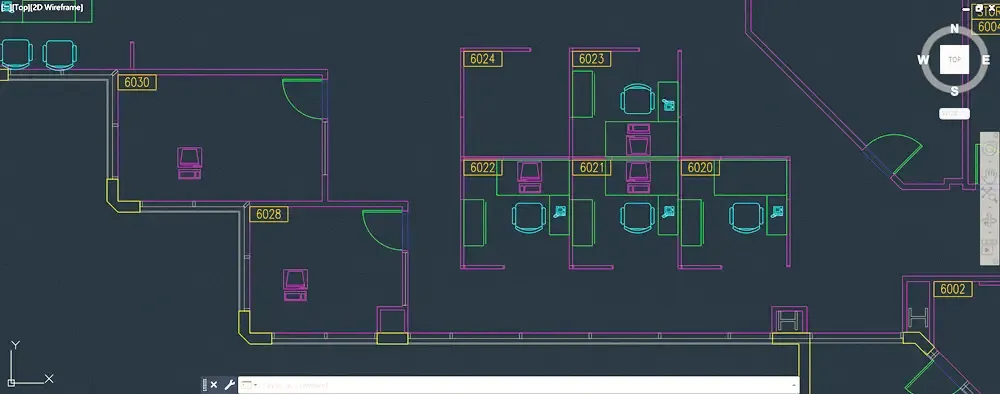This screenshot has height=394, width=1000.
Task: Select room label 6030
Action: (x=137, y=82)
